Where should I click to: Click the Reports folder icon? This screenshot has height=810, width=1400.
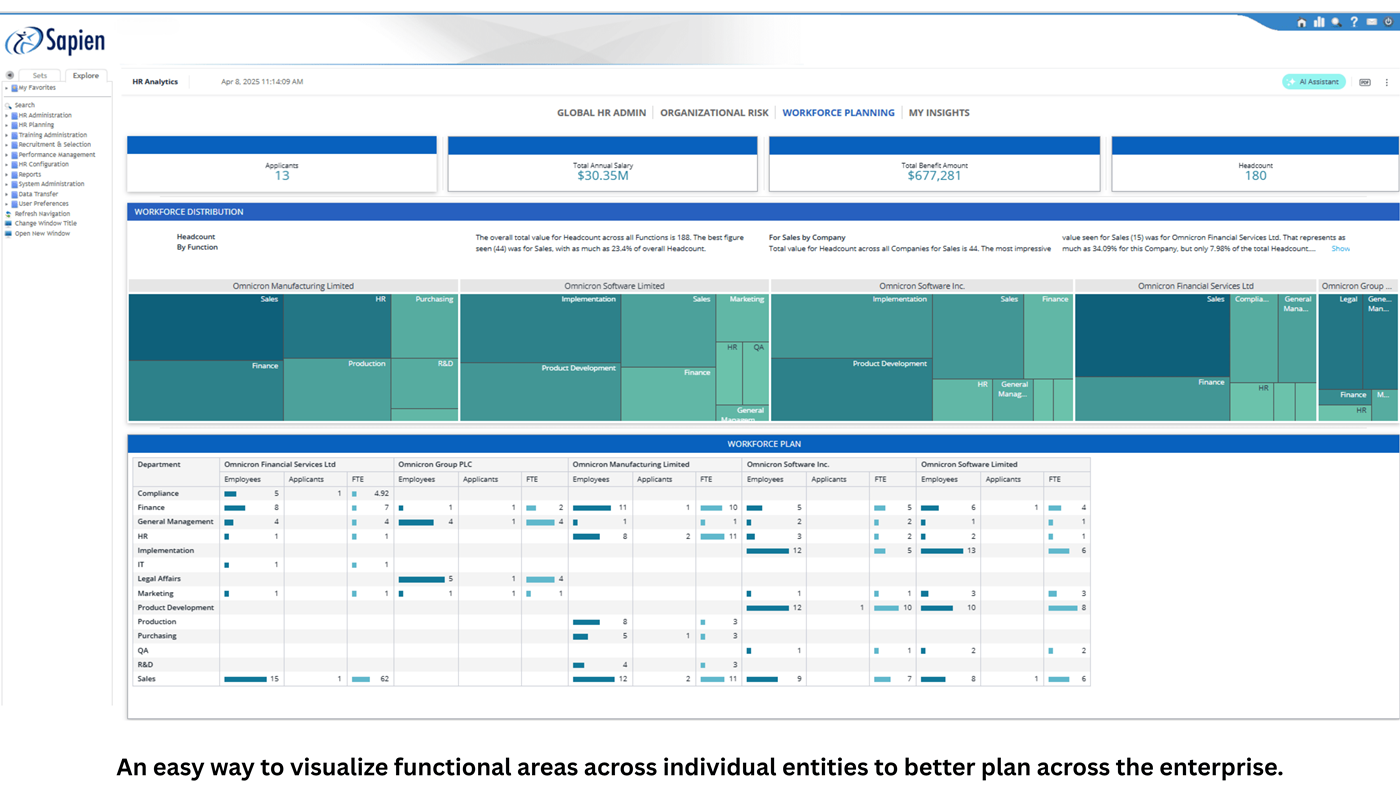[x=14, y=174]
